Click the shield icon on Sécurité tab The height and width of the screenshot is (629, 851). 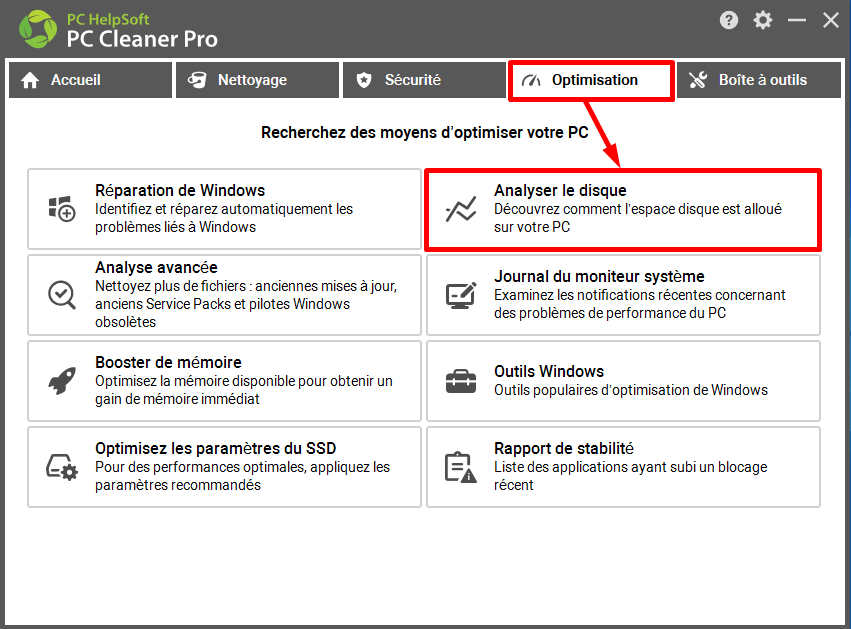click(x=364, y=80)
